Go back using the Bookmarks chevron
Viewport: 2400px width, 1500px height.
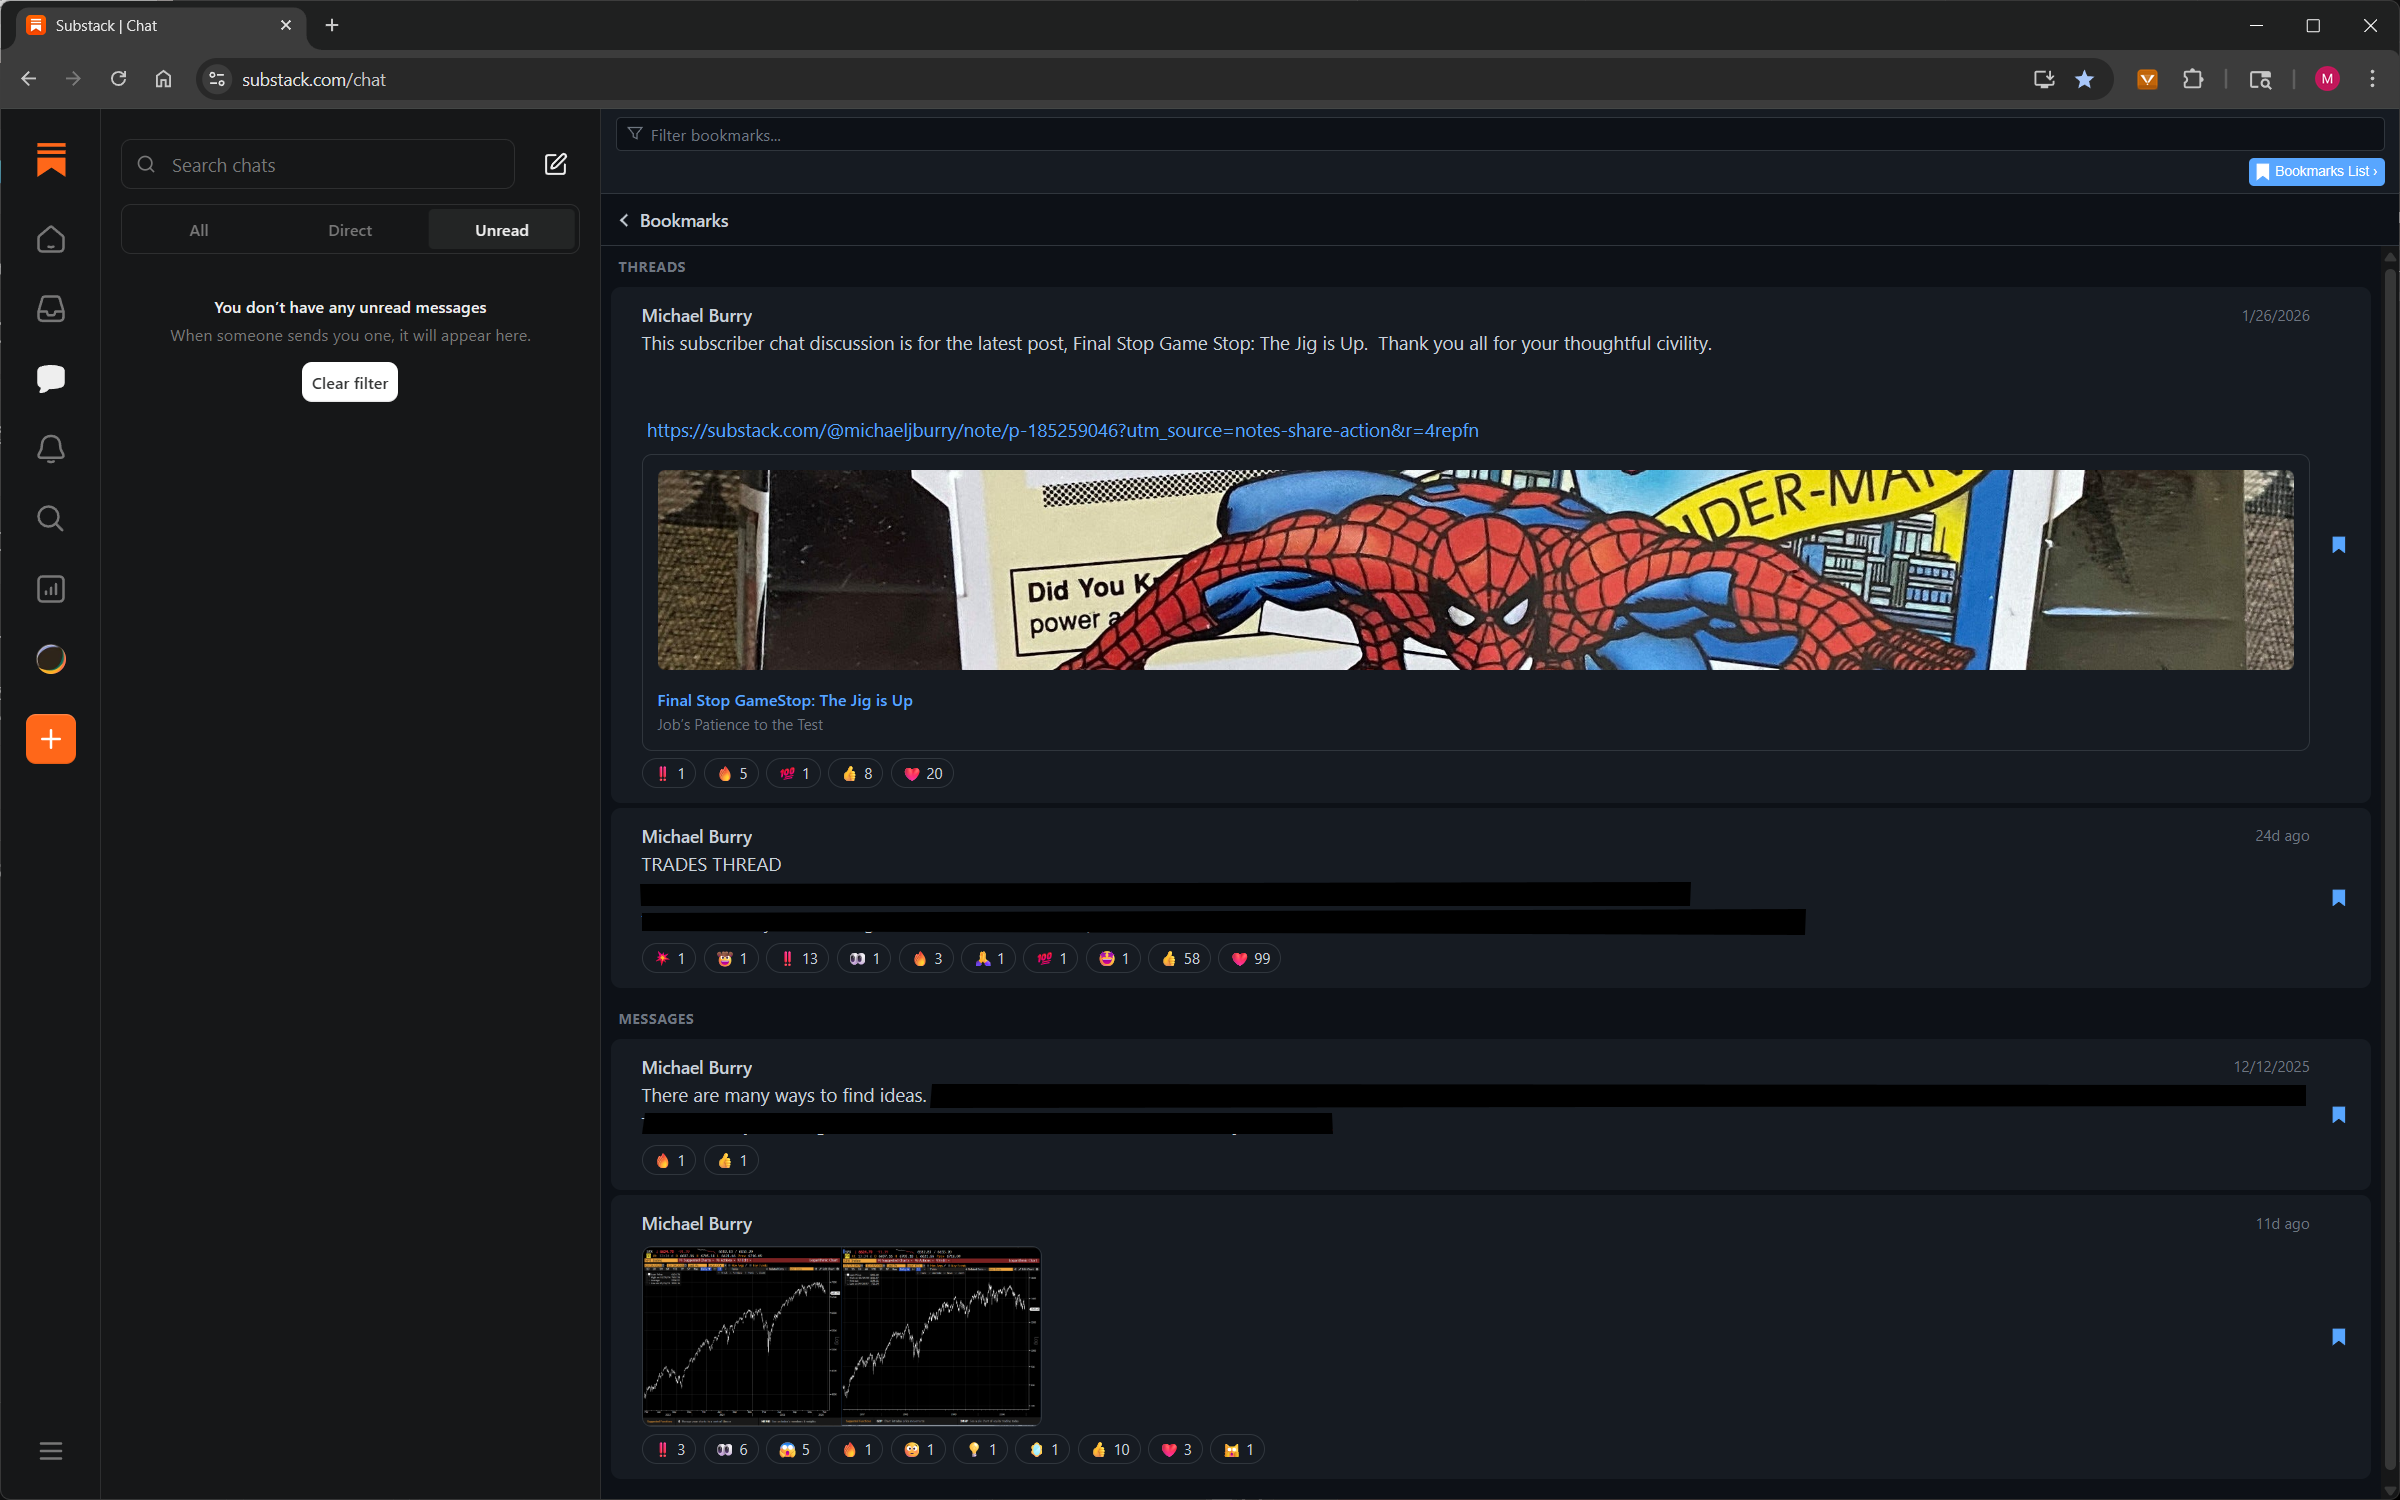(624, 220)
